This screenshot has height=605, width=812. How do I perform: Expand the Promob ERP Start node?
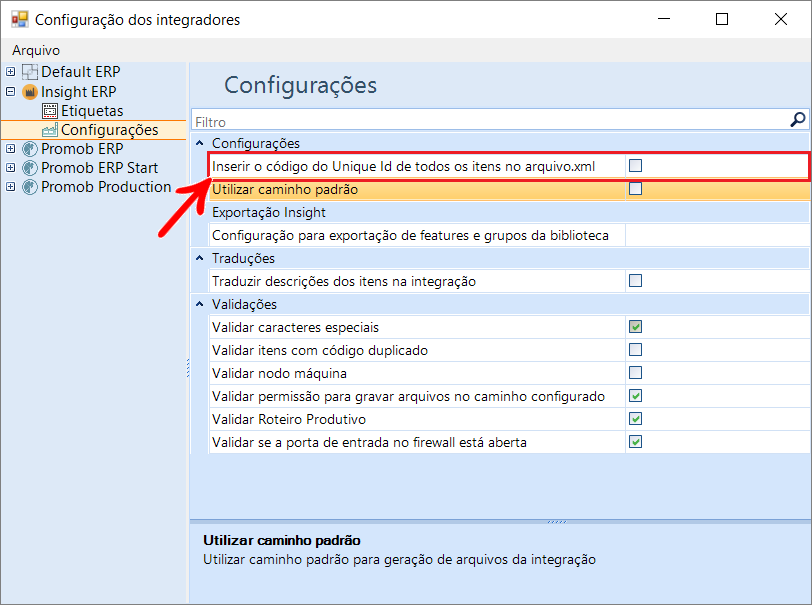(x=10, y=168)
